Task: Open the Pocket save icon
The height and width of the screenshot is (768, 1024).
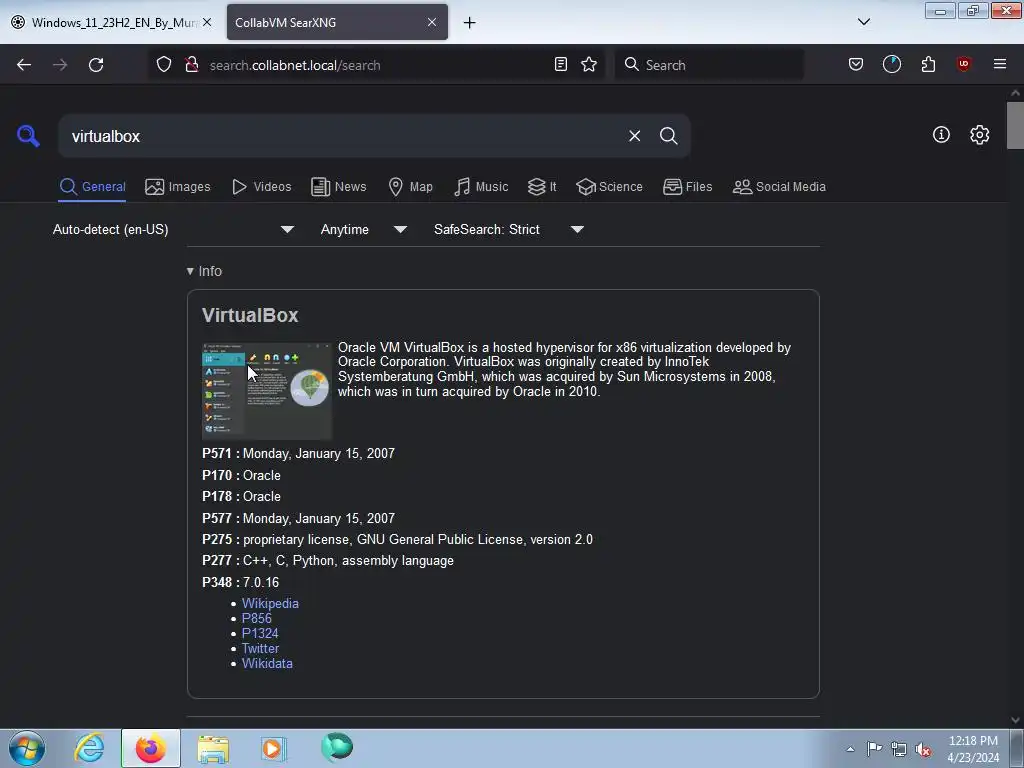Action: pyautogui.click(x=856, y=64)
